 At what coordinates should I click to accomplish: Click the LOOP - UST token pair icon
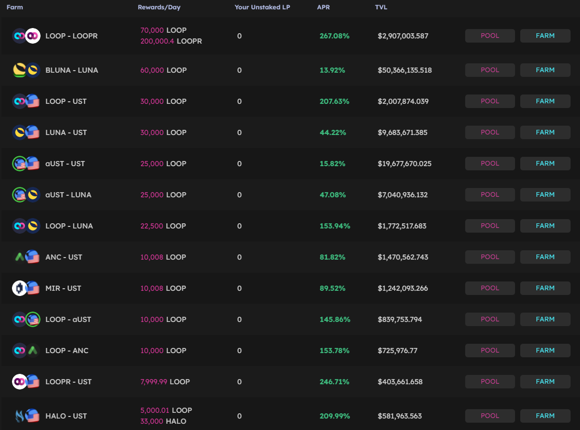coord(26,101)
